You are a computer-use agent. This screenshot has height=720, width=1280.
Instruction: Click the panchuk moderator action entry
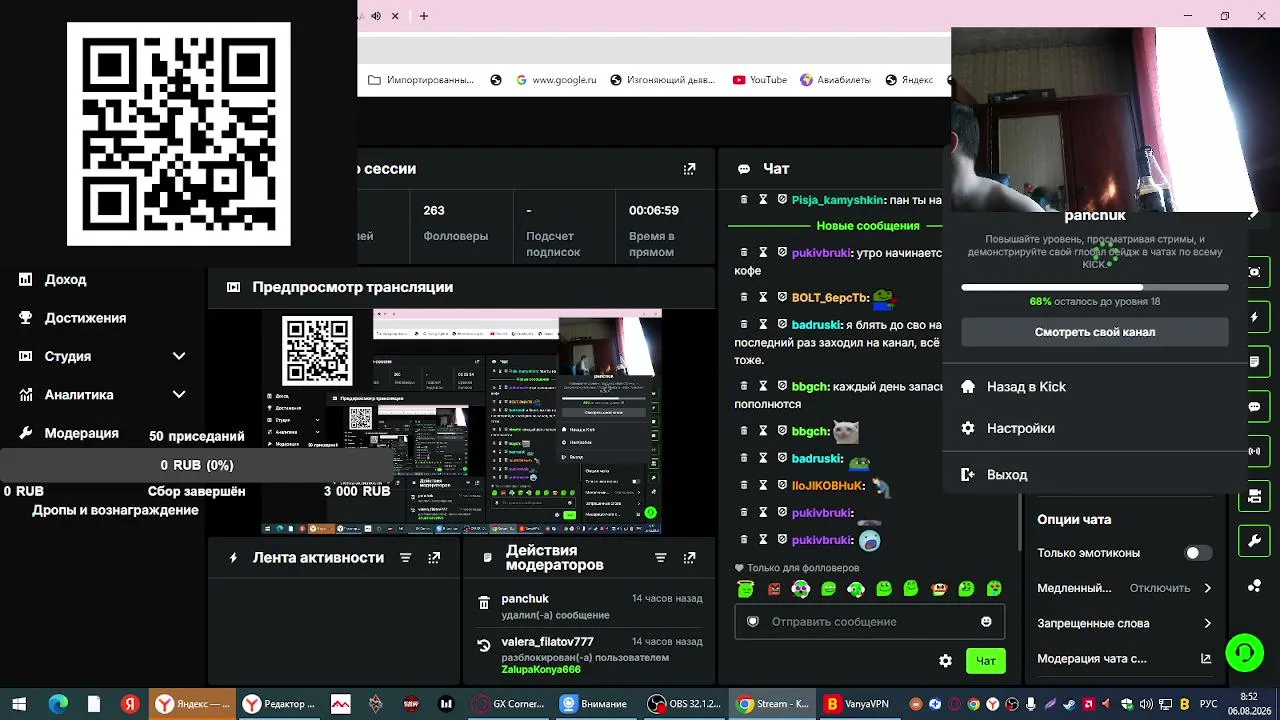point(592,606)
